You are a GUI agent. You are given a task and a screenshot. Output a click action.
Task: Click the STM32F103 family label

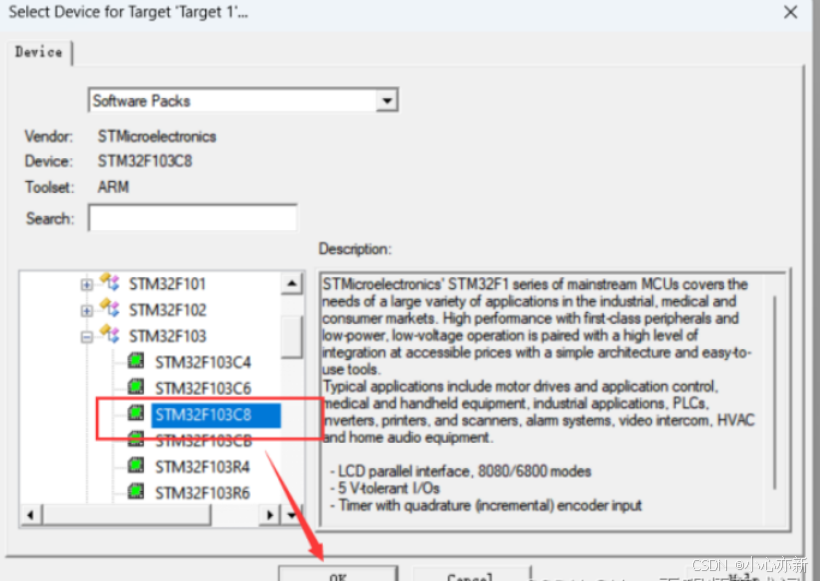tap(167, 336)
